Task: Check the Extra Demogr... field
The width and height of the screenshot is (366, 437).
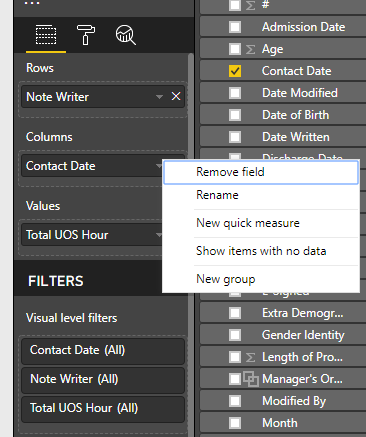Action: [235, 313]
